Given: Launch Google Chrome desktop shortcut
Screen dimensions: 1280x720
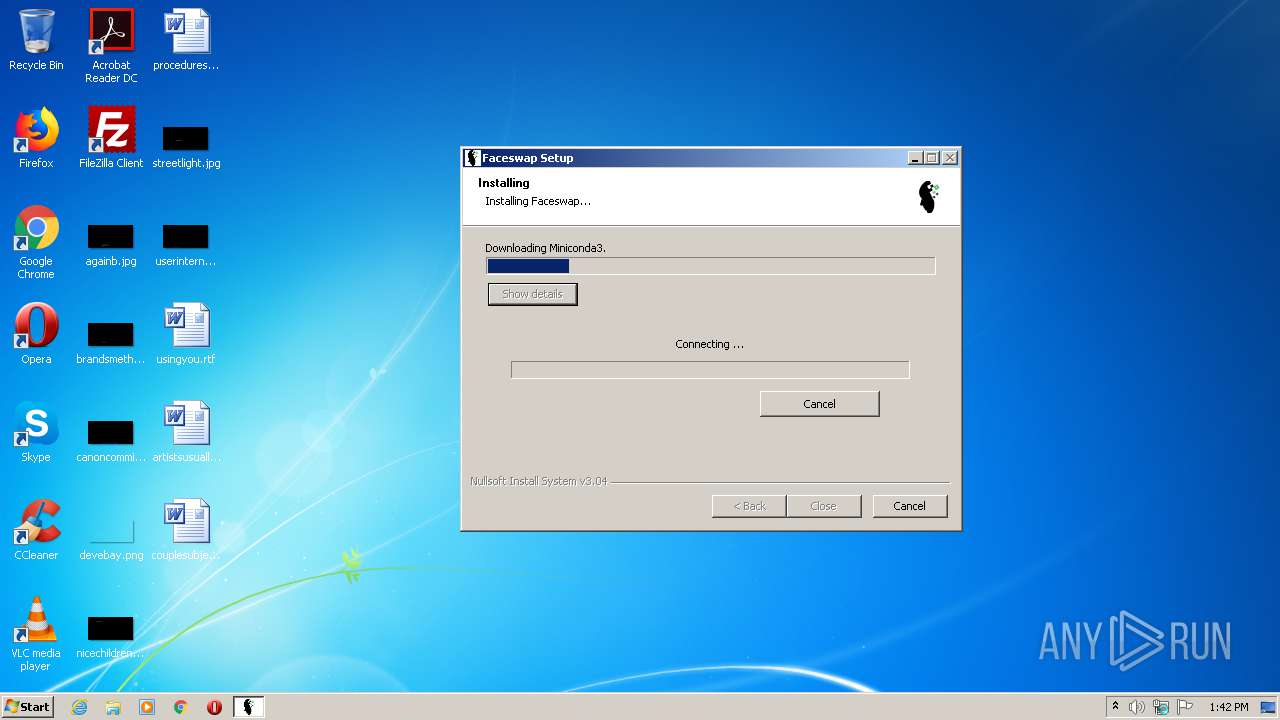Looking at the screenshot, I should (36, 242).
